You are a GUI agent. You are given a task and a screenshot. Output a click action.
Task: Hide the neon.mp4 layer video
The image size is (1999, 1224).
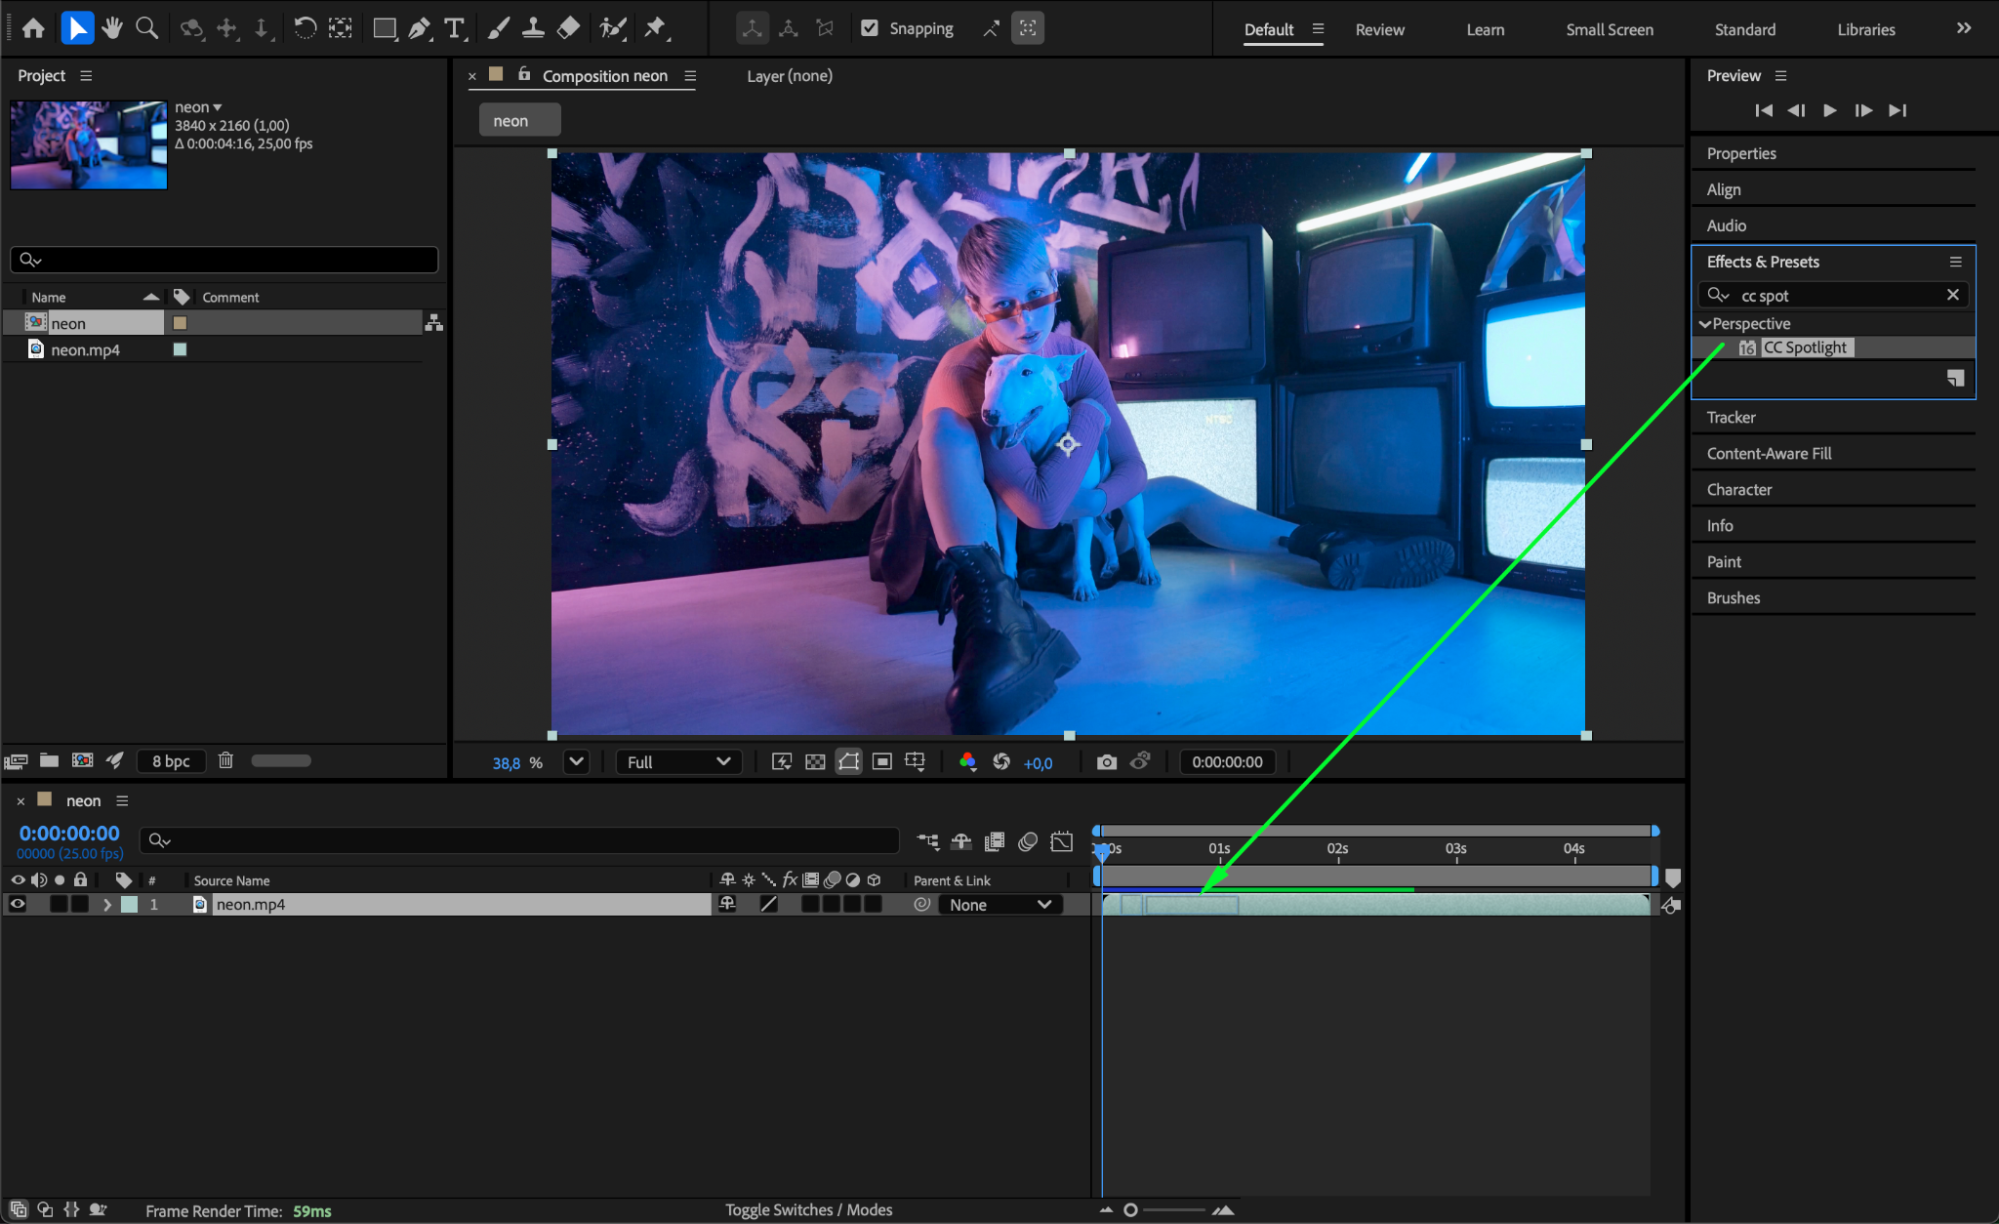(x=17, y=904)
